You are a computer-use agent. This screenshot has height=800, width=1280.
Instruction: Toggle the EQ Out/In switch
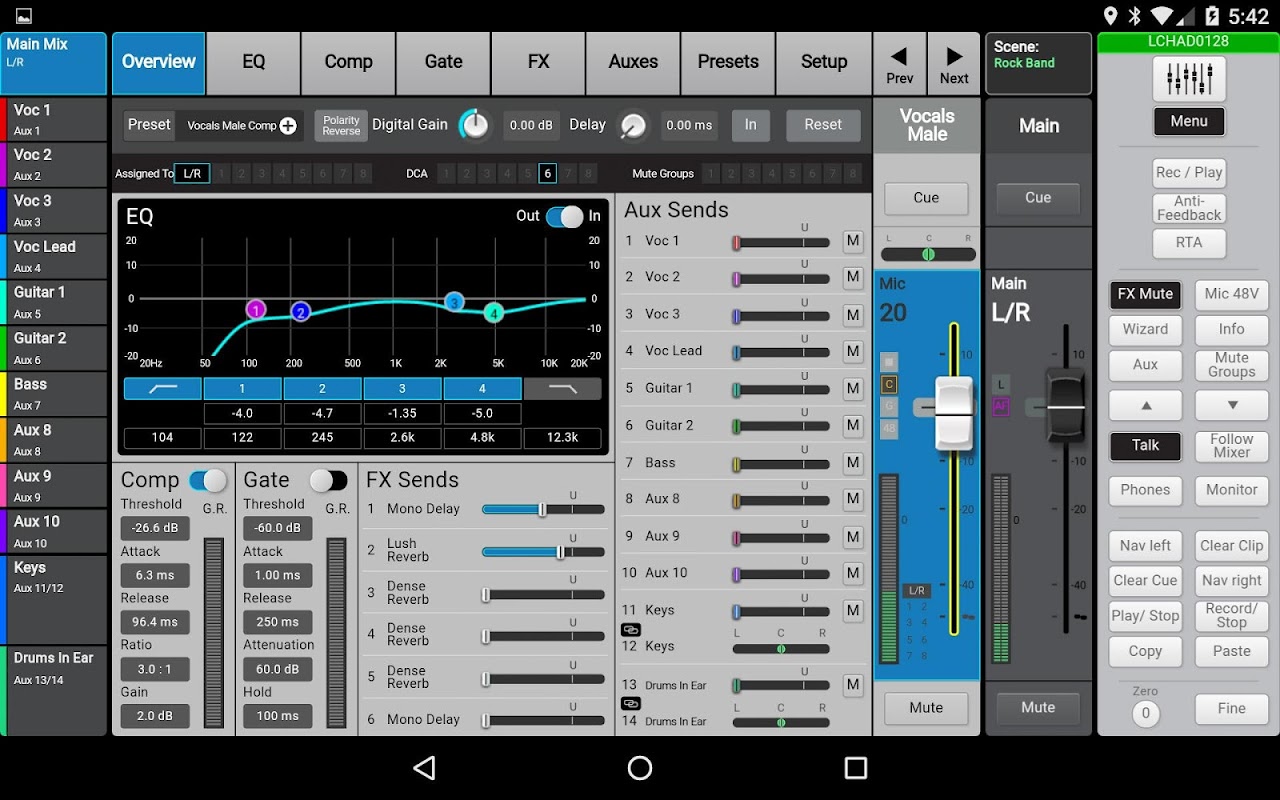coord(565,217)
